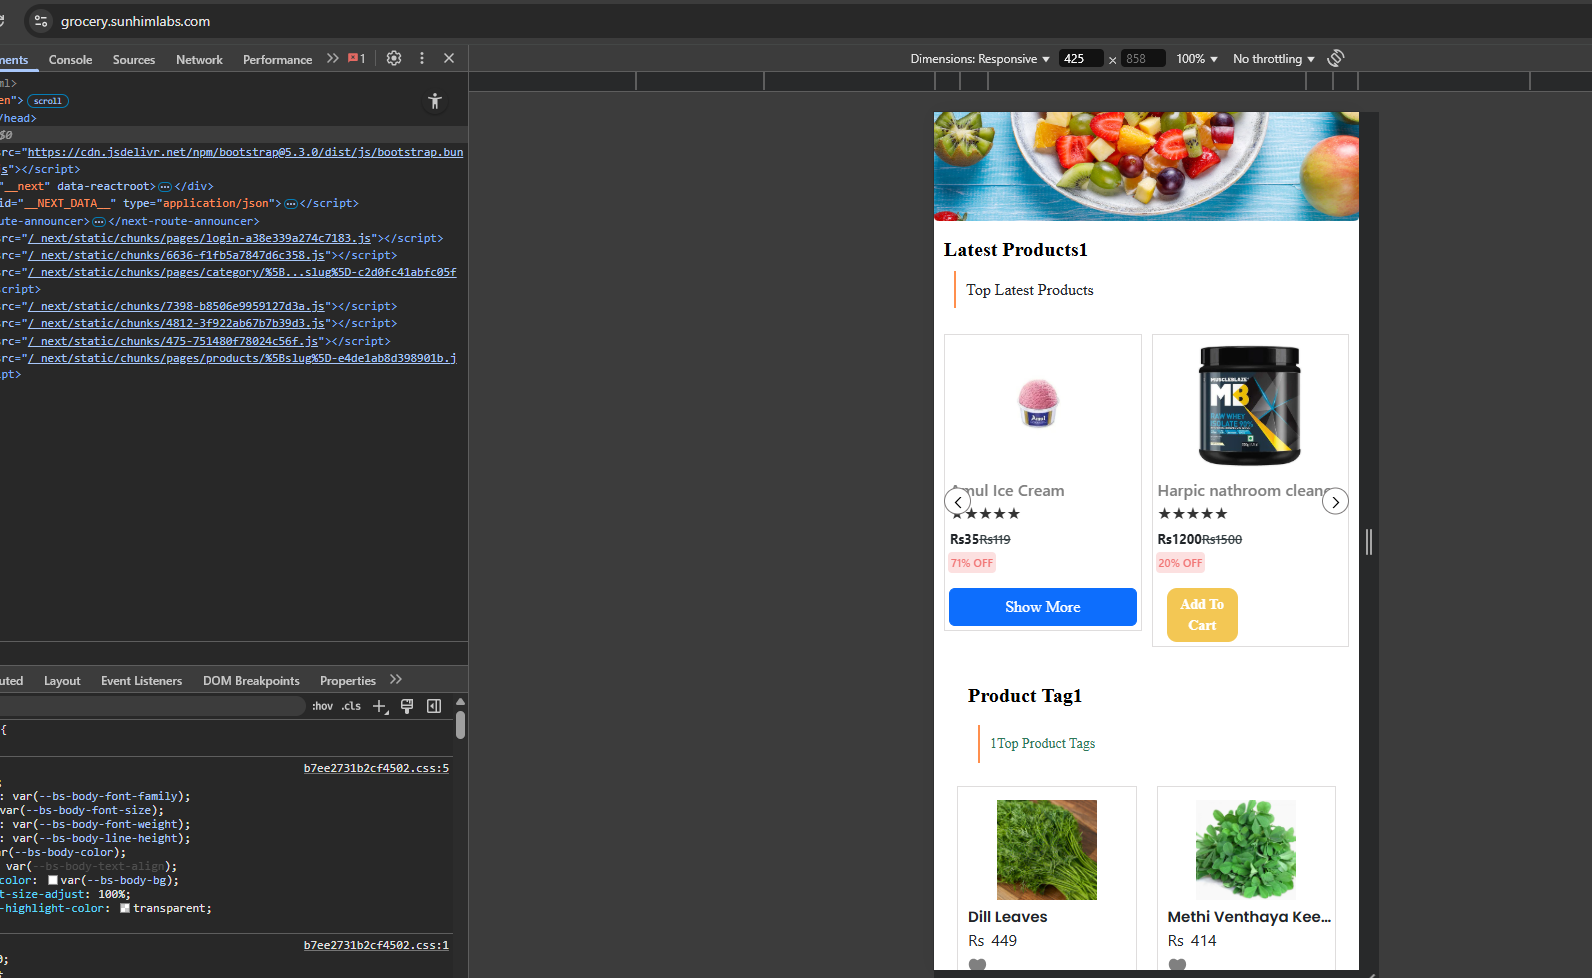Open the bootstrap CDN script link
The image size is (1592, 978).
point(245,152)
